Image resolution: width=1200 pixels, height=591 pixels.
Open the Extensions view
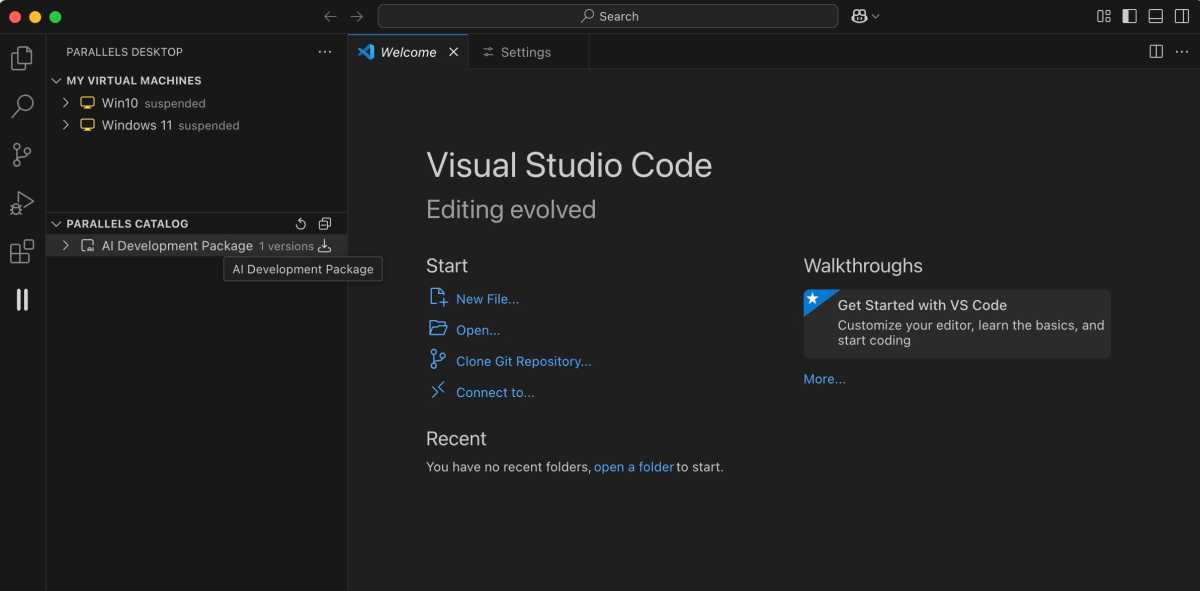tap(22, 251)
